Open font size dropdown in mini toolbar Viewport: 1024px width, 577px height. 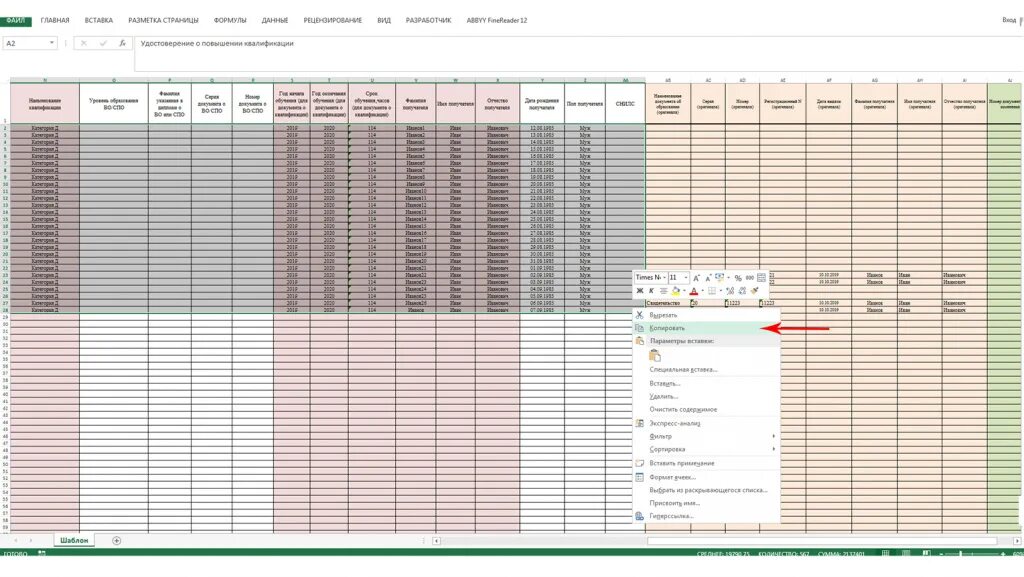[x=686, y=278]
